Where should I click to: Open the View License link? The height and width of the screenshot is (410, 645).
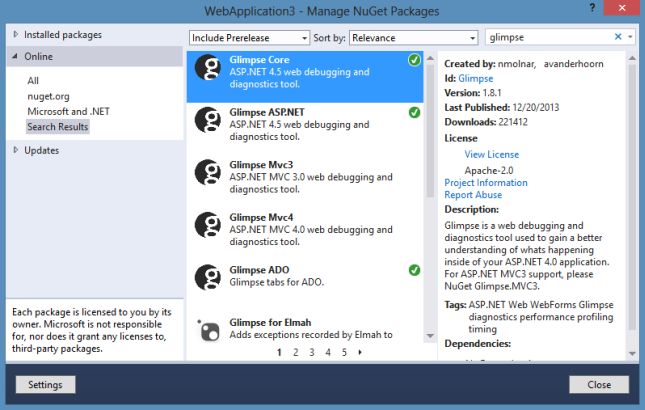pyautogui.click(x=492, y=154)
